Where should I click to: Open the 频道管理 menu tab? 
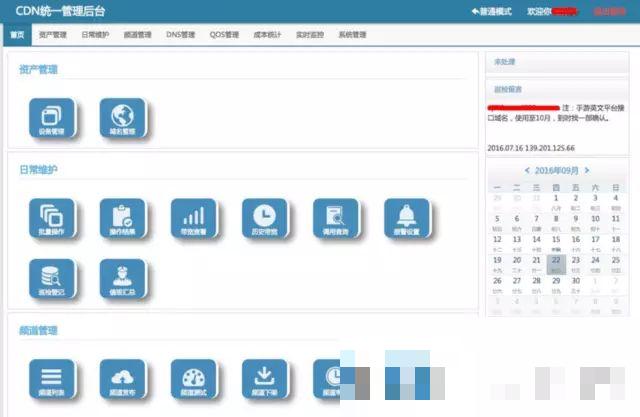click(138, 35)
